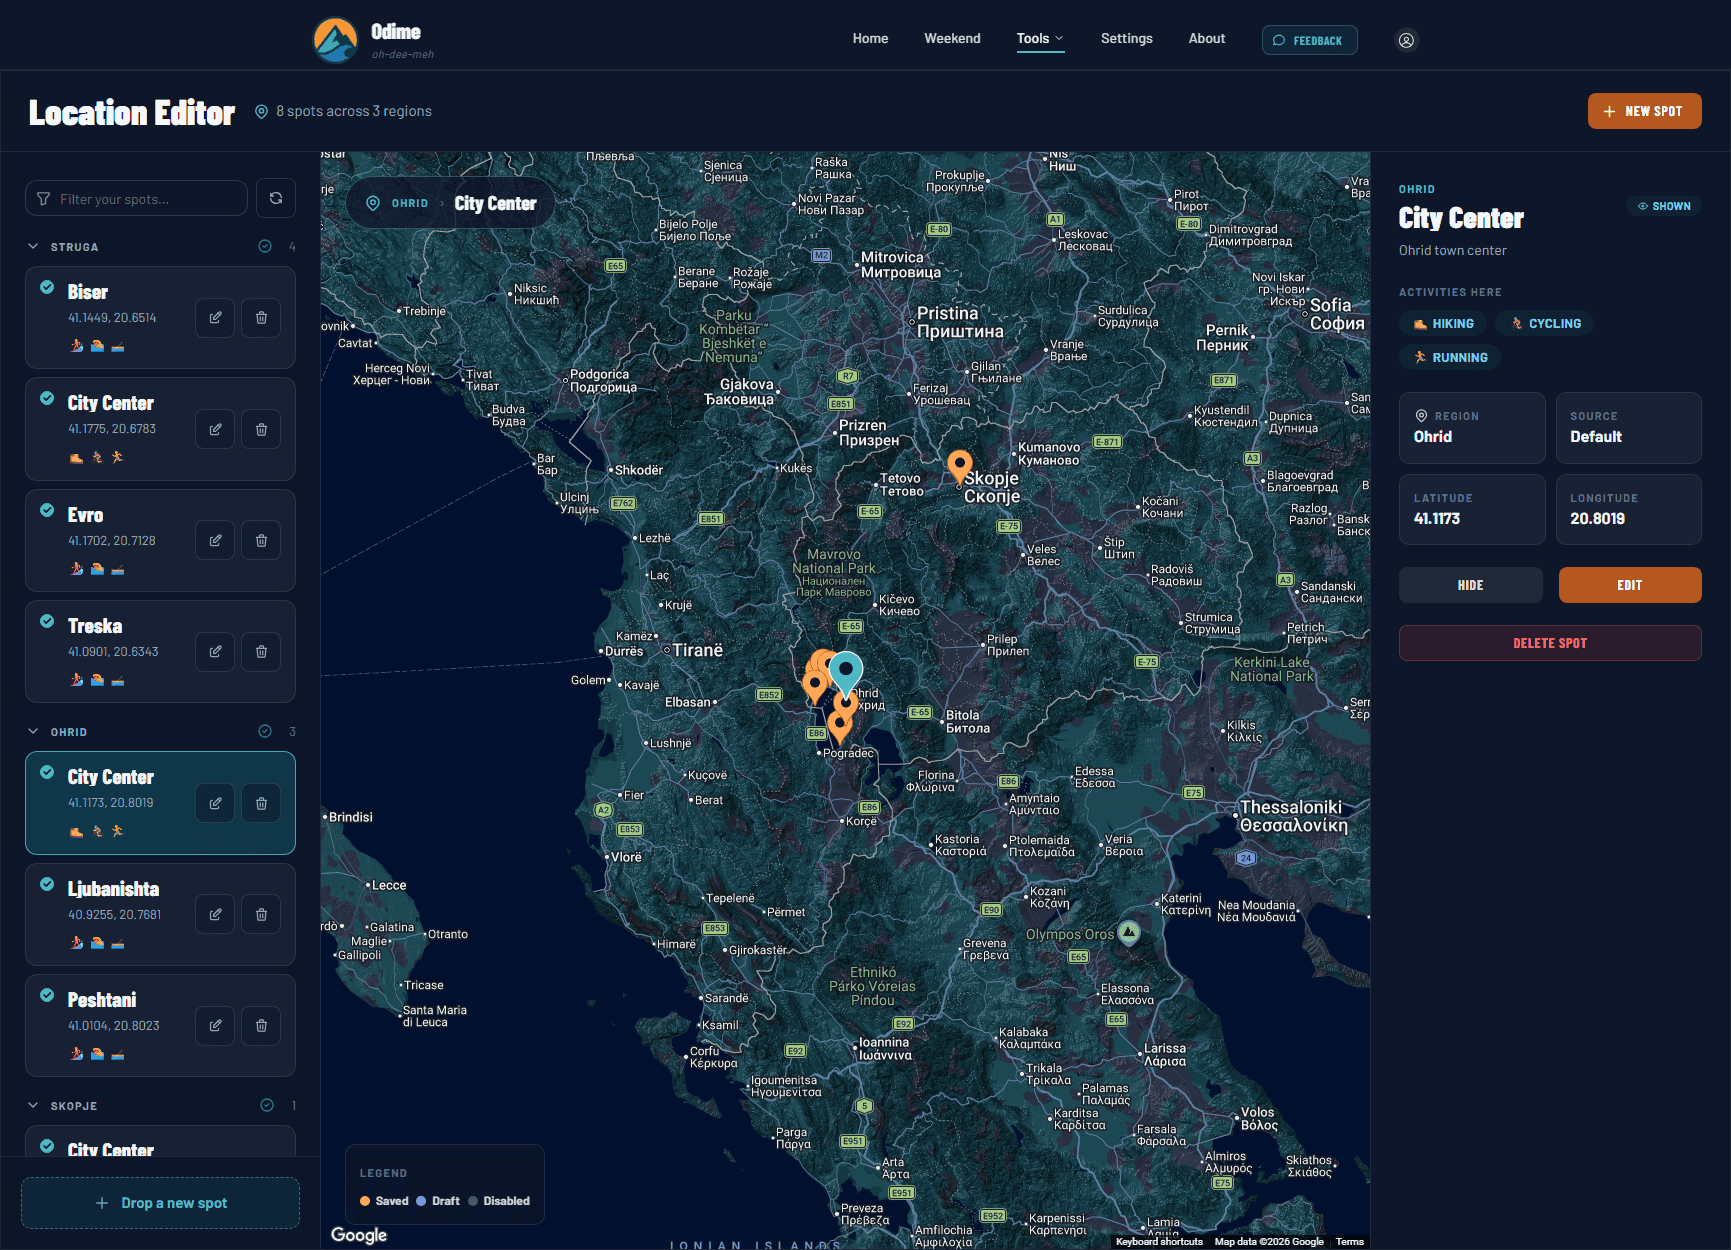Delete the Treska spot with trash icon
This screenshot has width=1731, height=1250.
pyautogui.click(x=261, y=652)
